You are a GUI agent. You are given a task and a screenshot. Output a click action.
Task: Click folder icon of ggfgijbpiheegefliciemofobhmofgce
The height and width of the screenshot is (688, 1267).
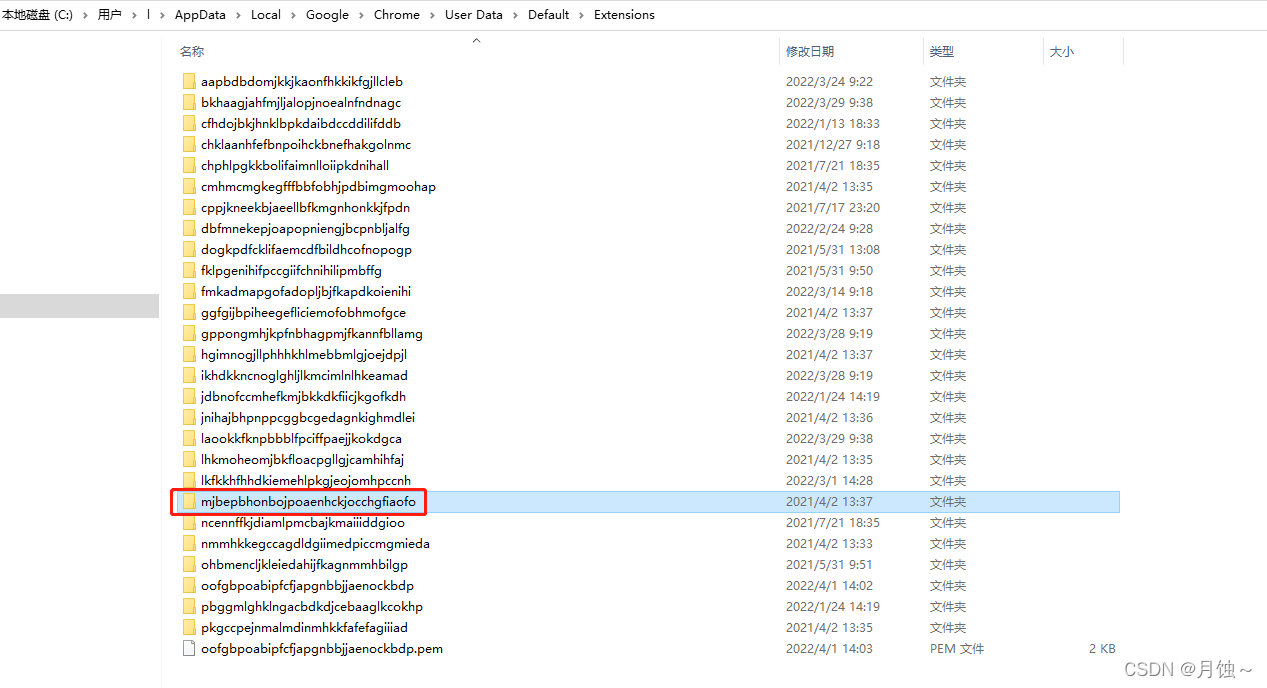[189, 313]
